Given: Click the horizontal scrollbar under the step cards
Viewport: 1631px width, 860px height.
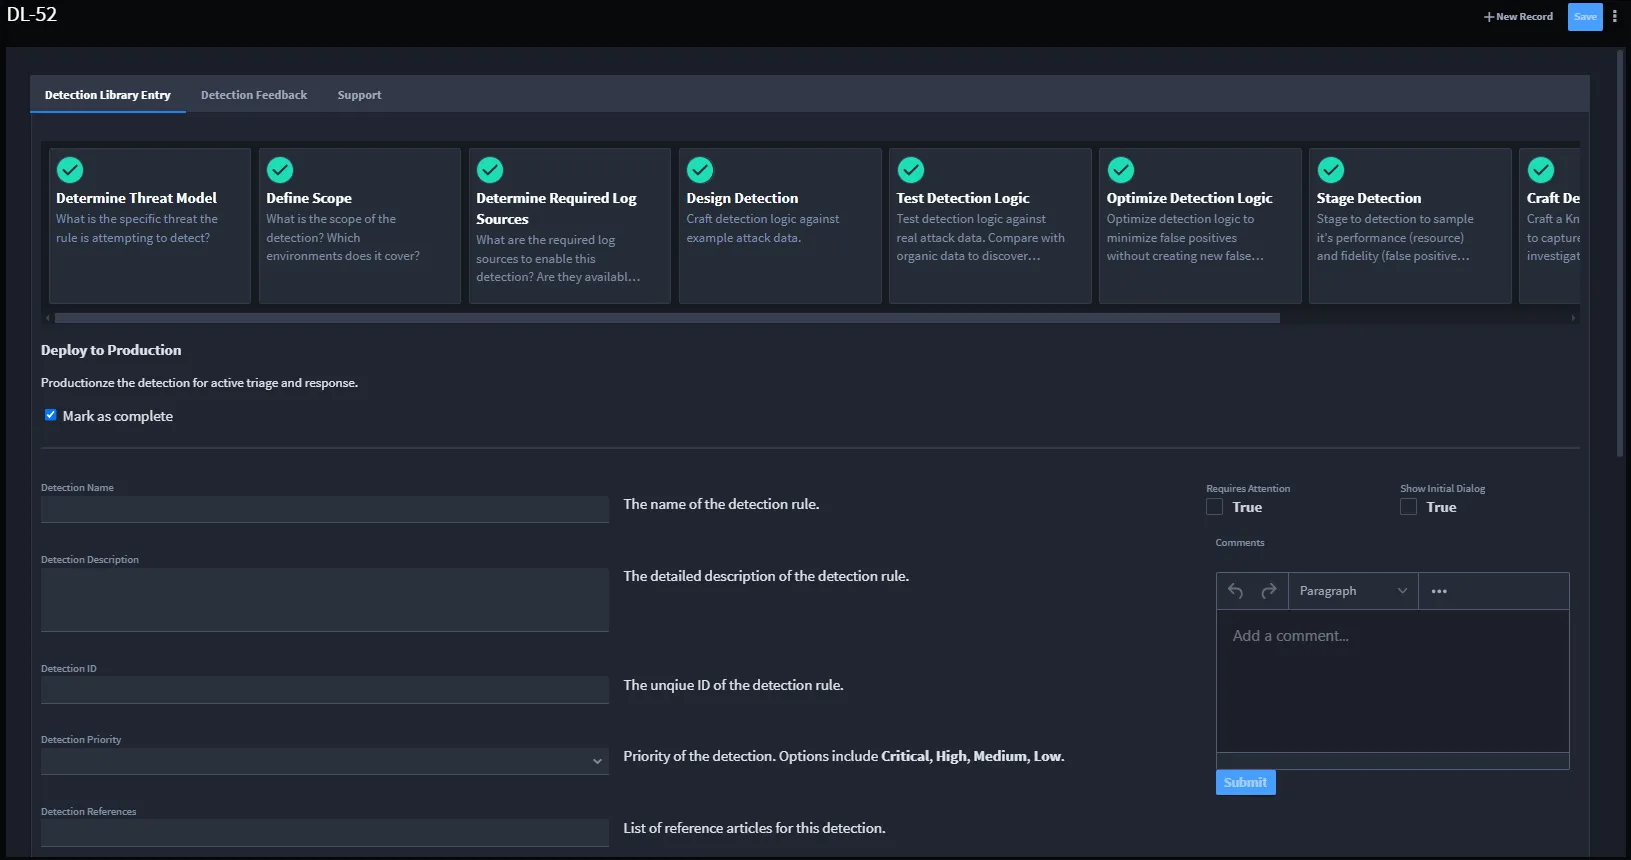Looking at the screenshot, I should (667, 318).
